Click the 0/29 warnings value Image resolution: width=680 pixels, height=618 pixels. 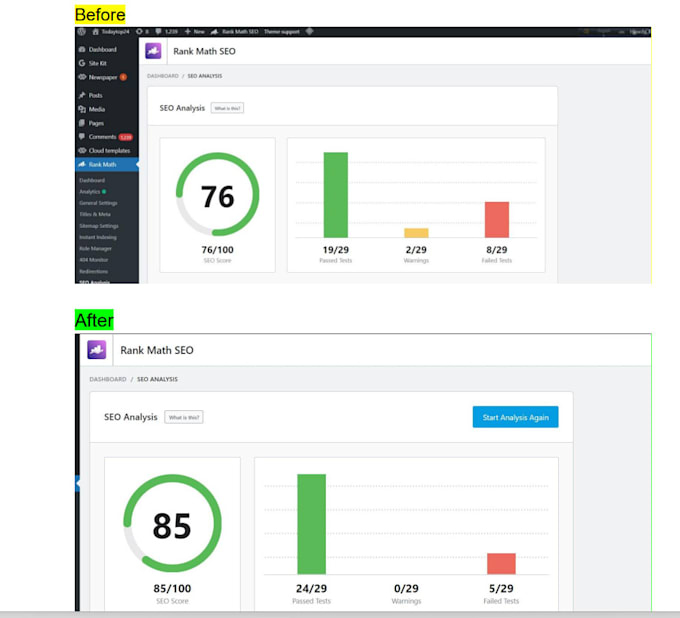[406, 589]
